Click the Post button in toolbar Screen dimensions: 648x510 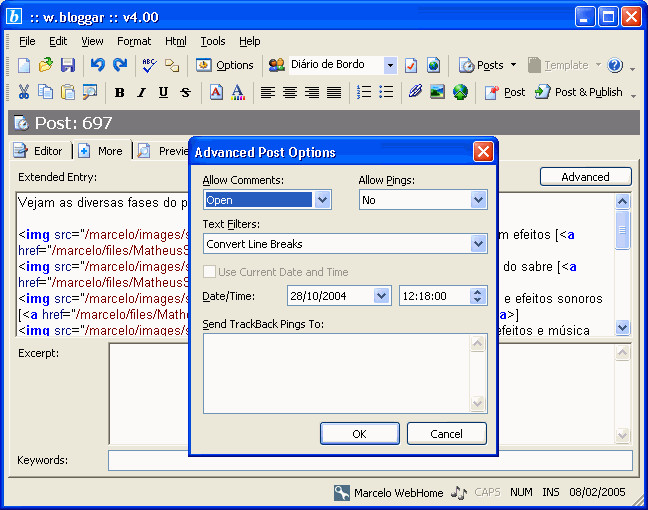pyautogui.click(x=505, y=92)
